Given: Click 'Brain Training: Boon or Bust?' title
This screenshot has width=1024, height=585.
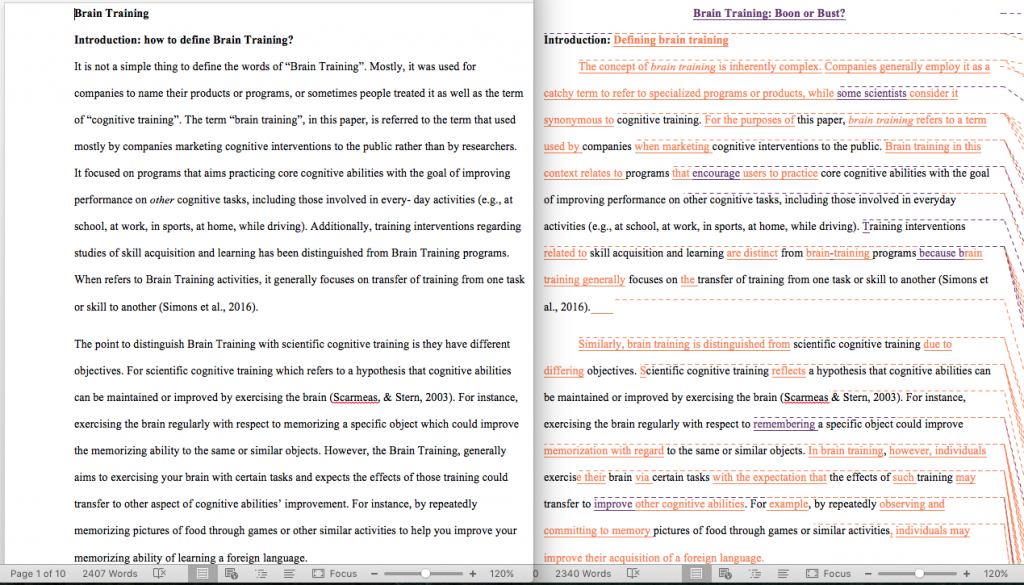Looking at the screenshot, I should [769, 13].
